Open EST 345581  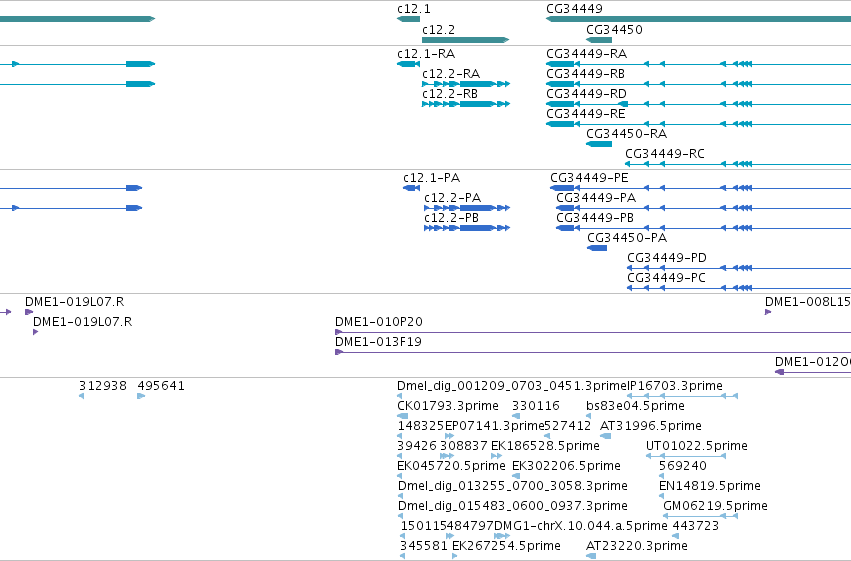pyautogui.click(x=424, y=547)
